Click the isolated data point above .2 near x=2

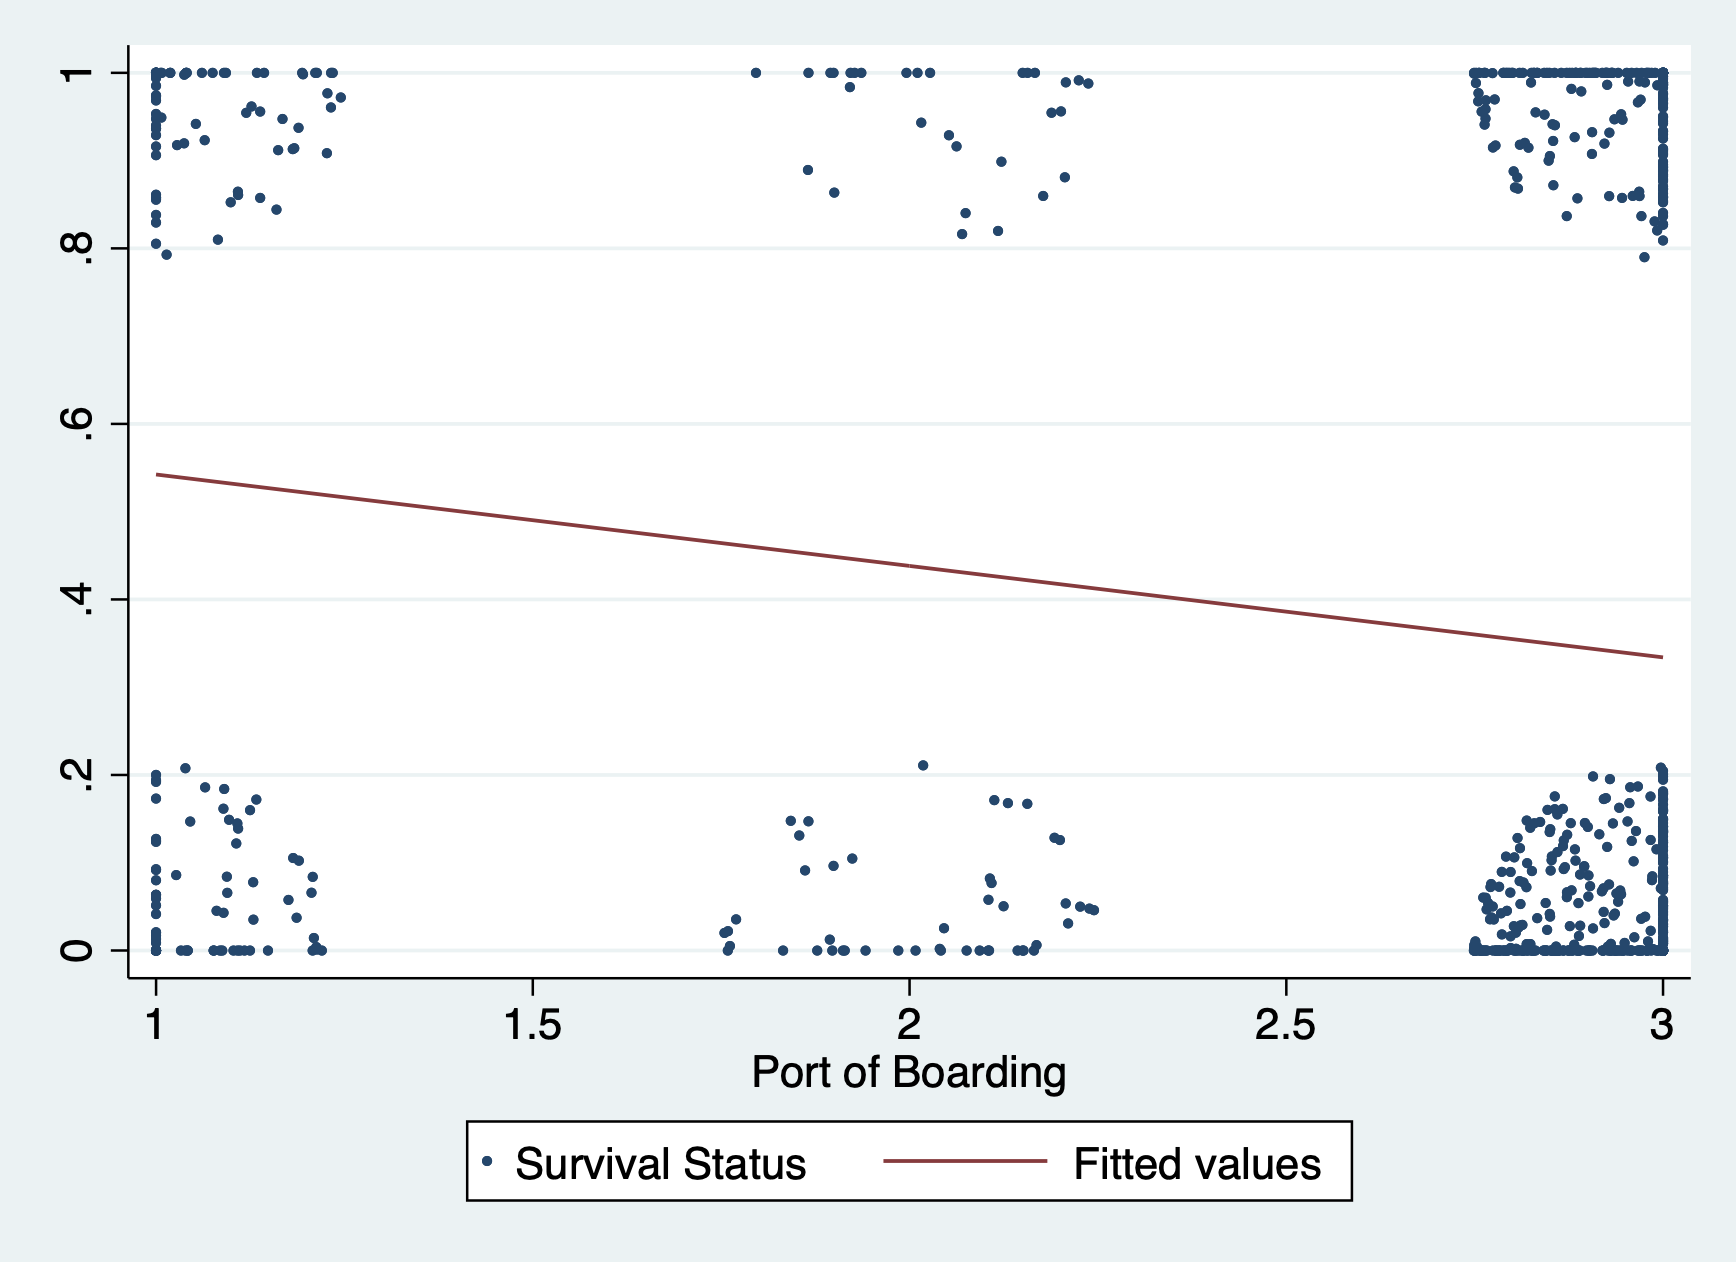pyautogui.click(x=923, y=766)
